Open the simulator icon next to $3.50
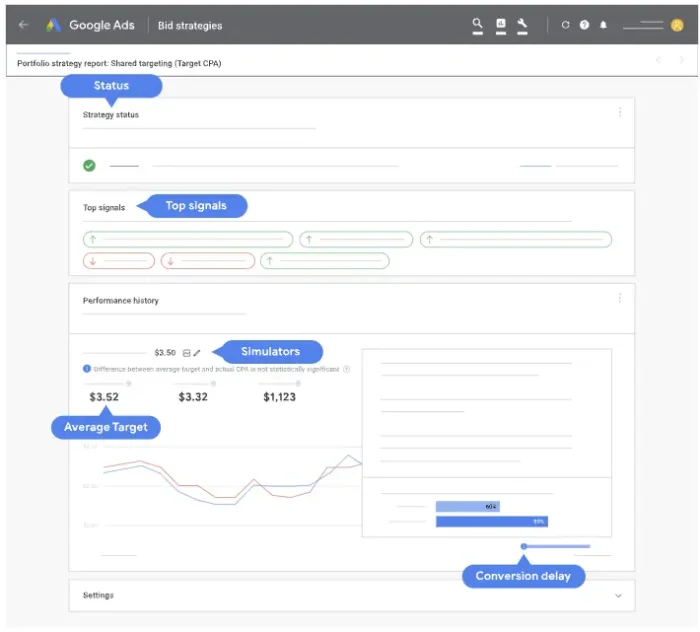This screenshot has width=700, height=632. tap(186, 353)
